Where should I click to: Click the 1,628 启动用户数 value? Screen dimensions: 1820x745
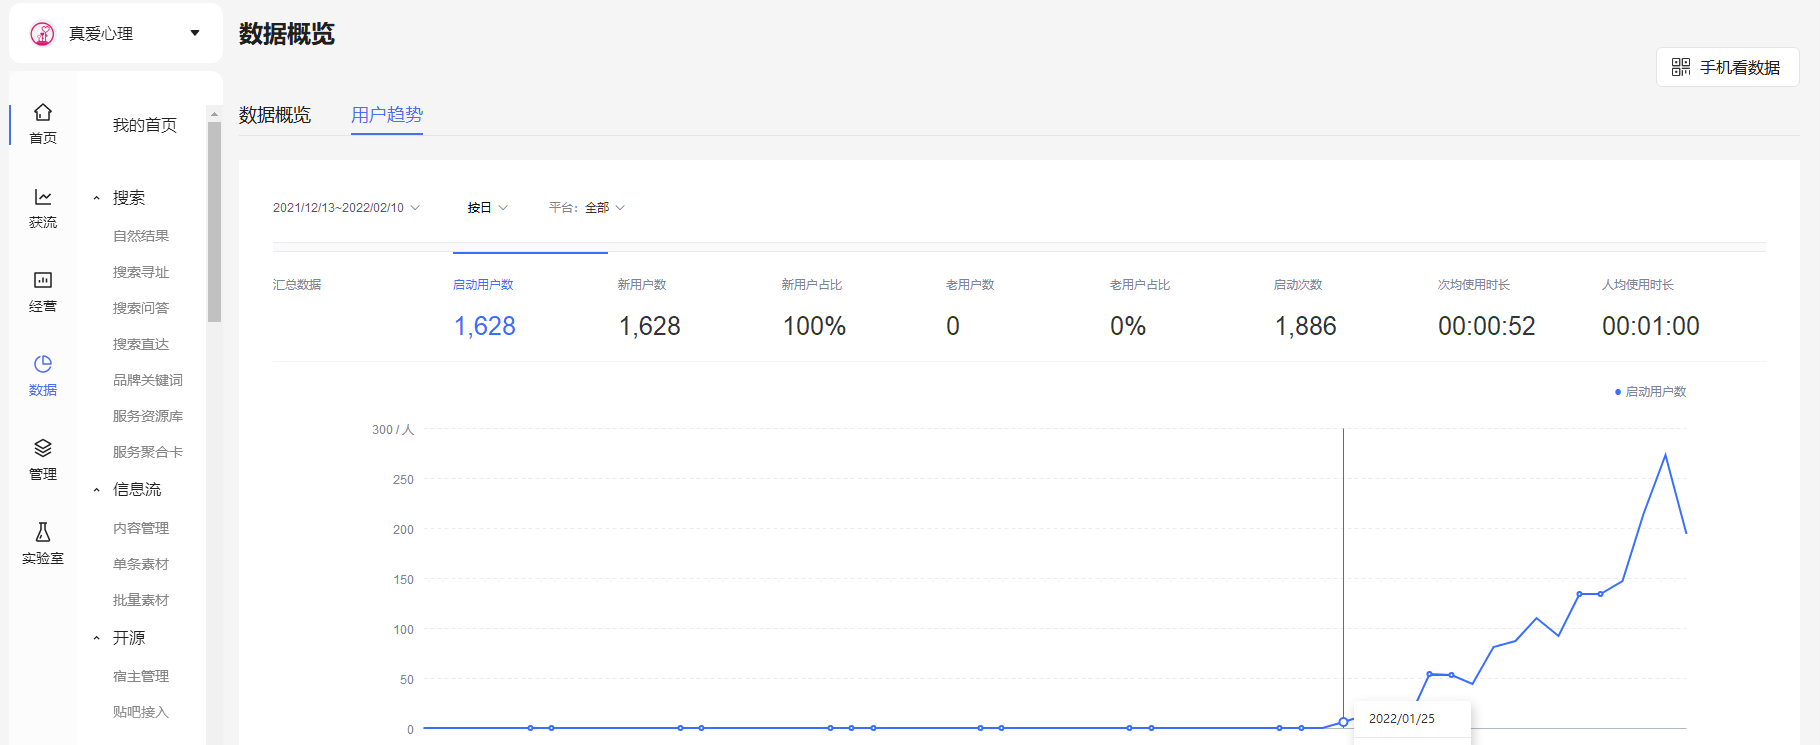tap(485, 326)
